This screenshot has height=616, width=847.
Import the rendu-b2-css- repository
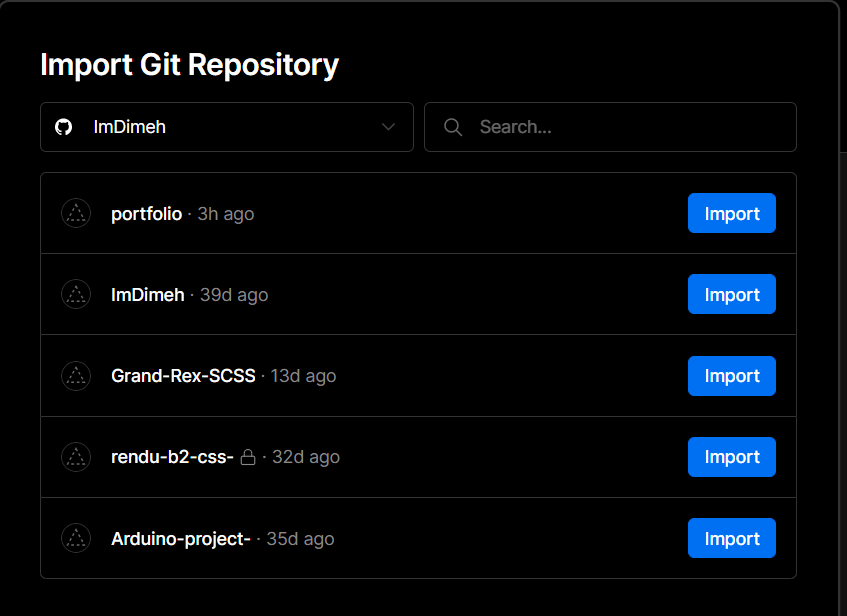[x=731, y=457]
